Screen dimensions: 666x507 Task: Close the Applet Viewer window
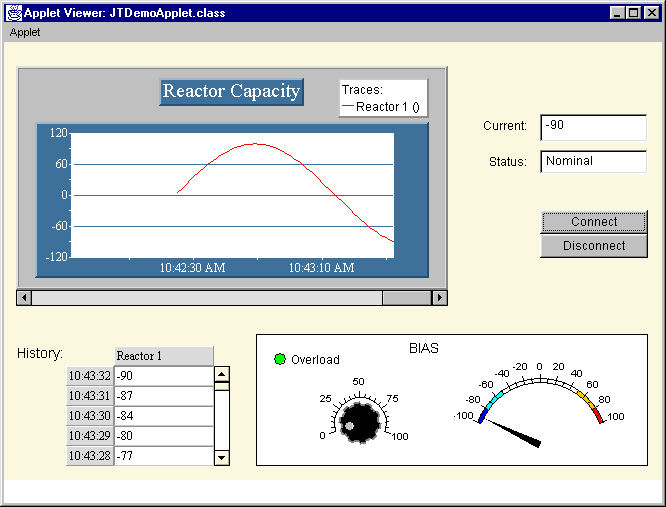[x=651, y=13]
